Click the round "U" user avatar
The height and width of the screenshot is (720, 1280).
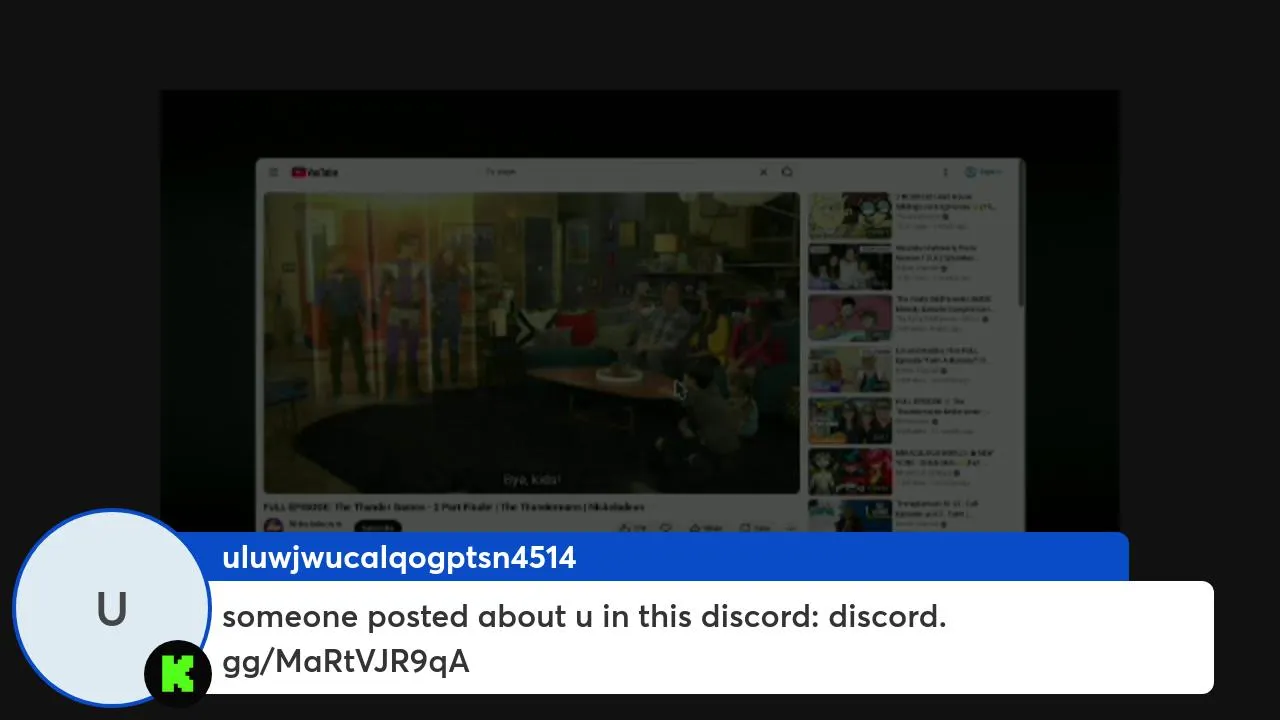[x=111, y=608]
